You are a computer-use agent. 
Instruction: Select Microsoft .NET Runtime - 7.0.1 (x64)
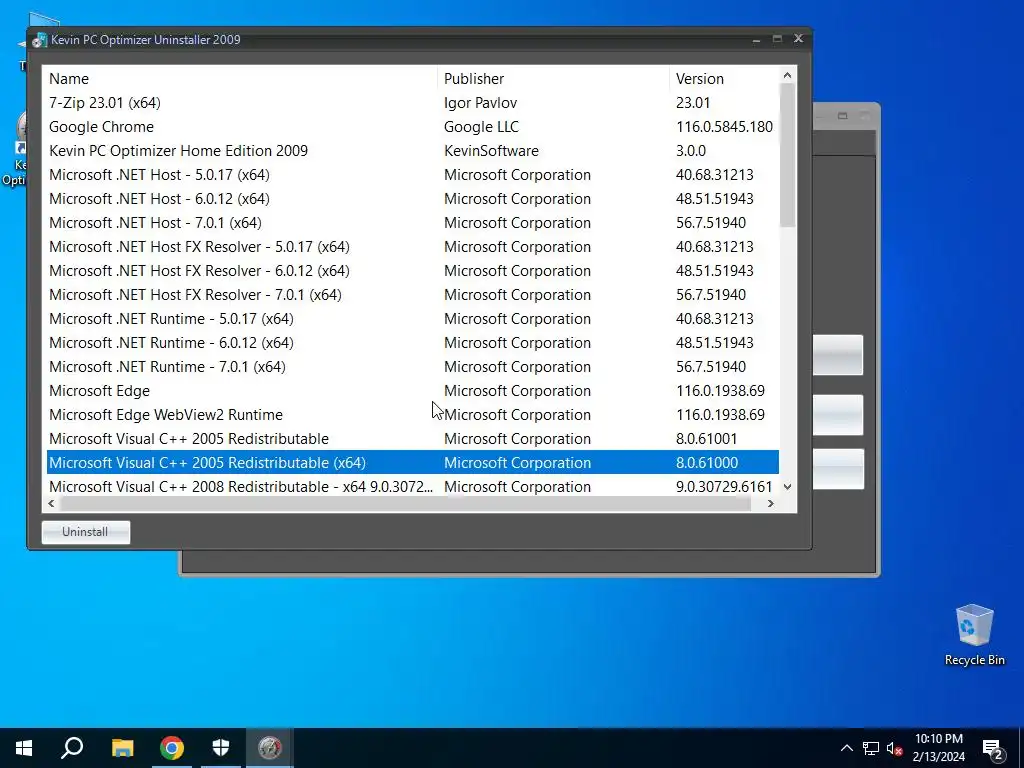pos(413,367)
